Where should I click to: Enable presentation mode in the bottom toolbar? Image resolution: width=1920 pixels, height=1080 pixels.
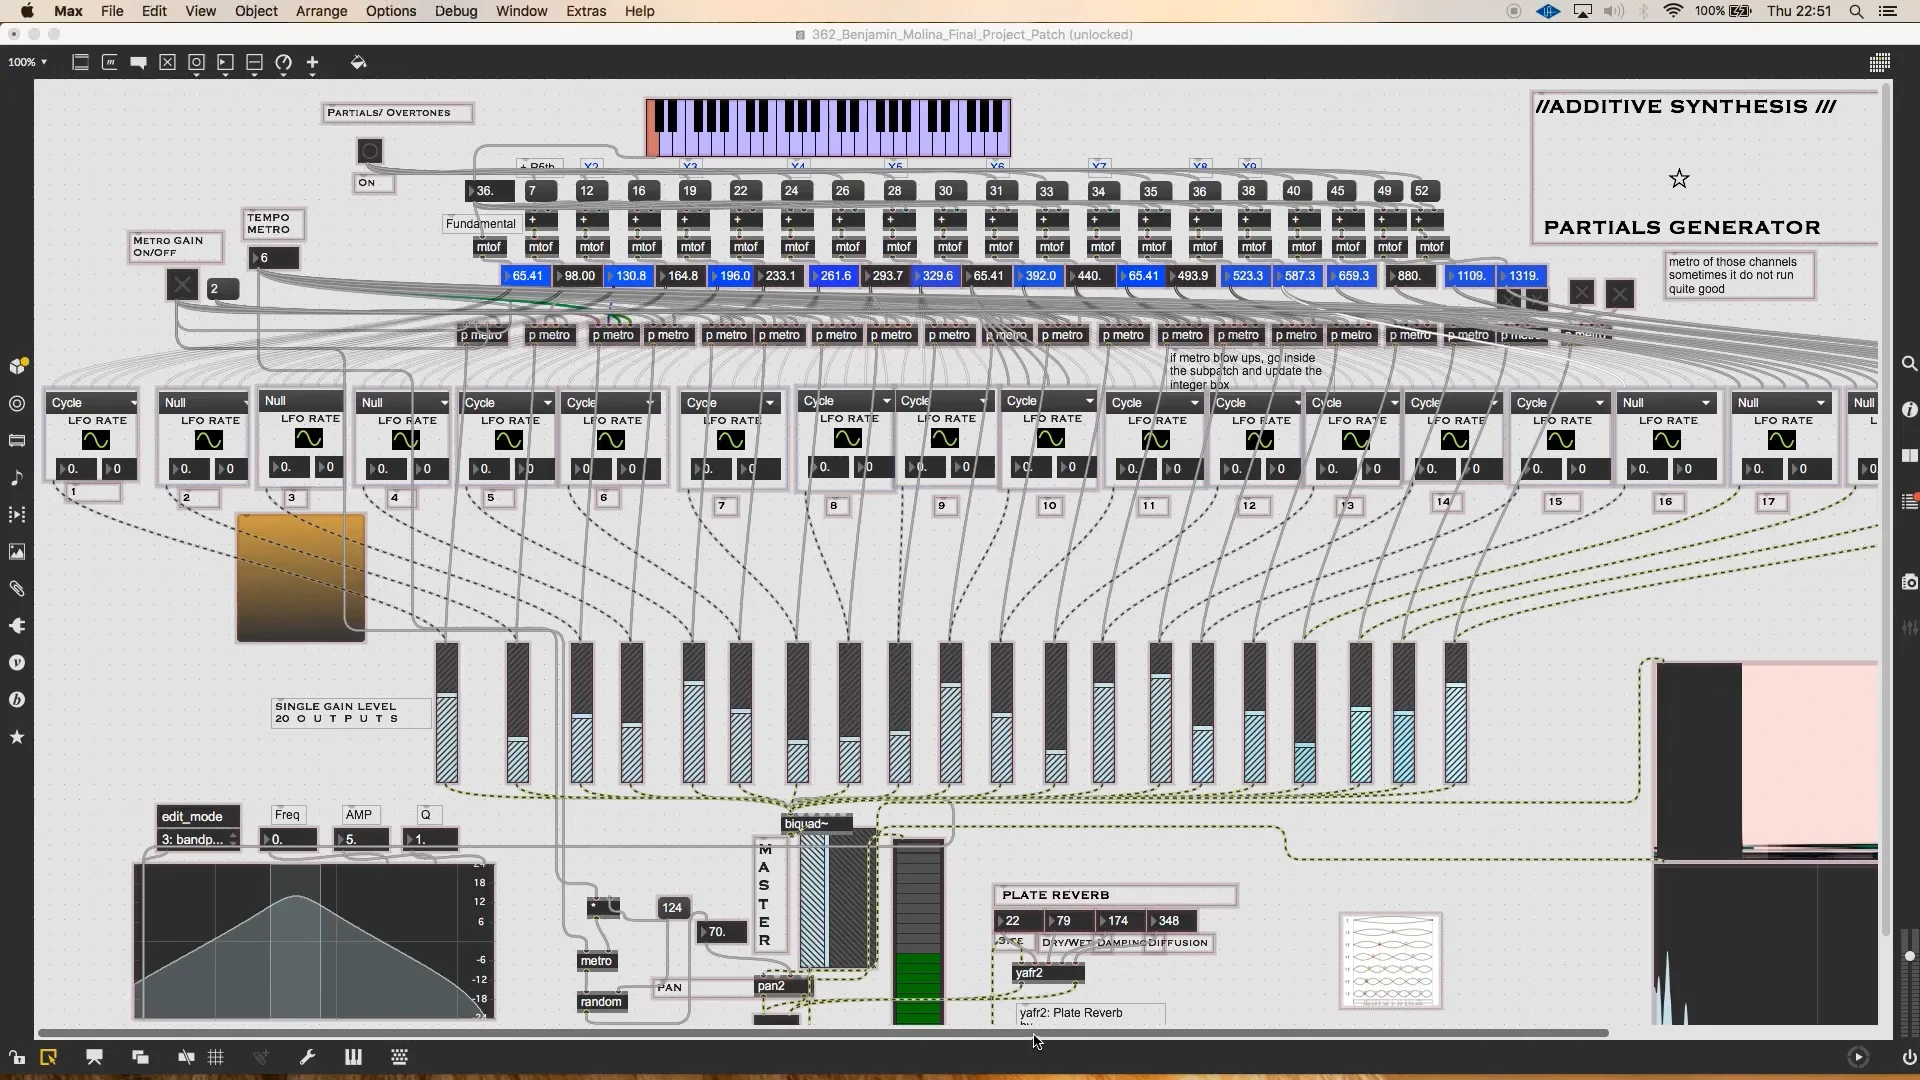[95, 1057]
